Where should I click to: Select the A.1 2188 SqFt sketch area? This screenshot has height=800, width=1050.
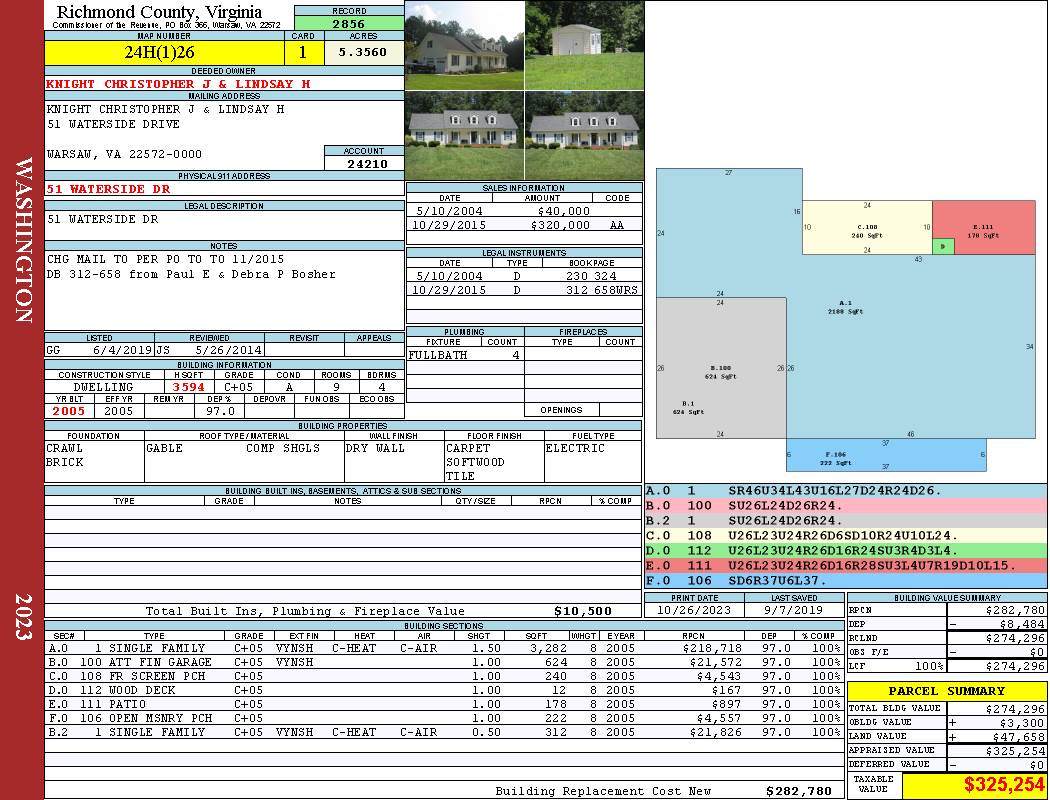845,307
